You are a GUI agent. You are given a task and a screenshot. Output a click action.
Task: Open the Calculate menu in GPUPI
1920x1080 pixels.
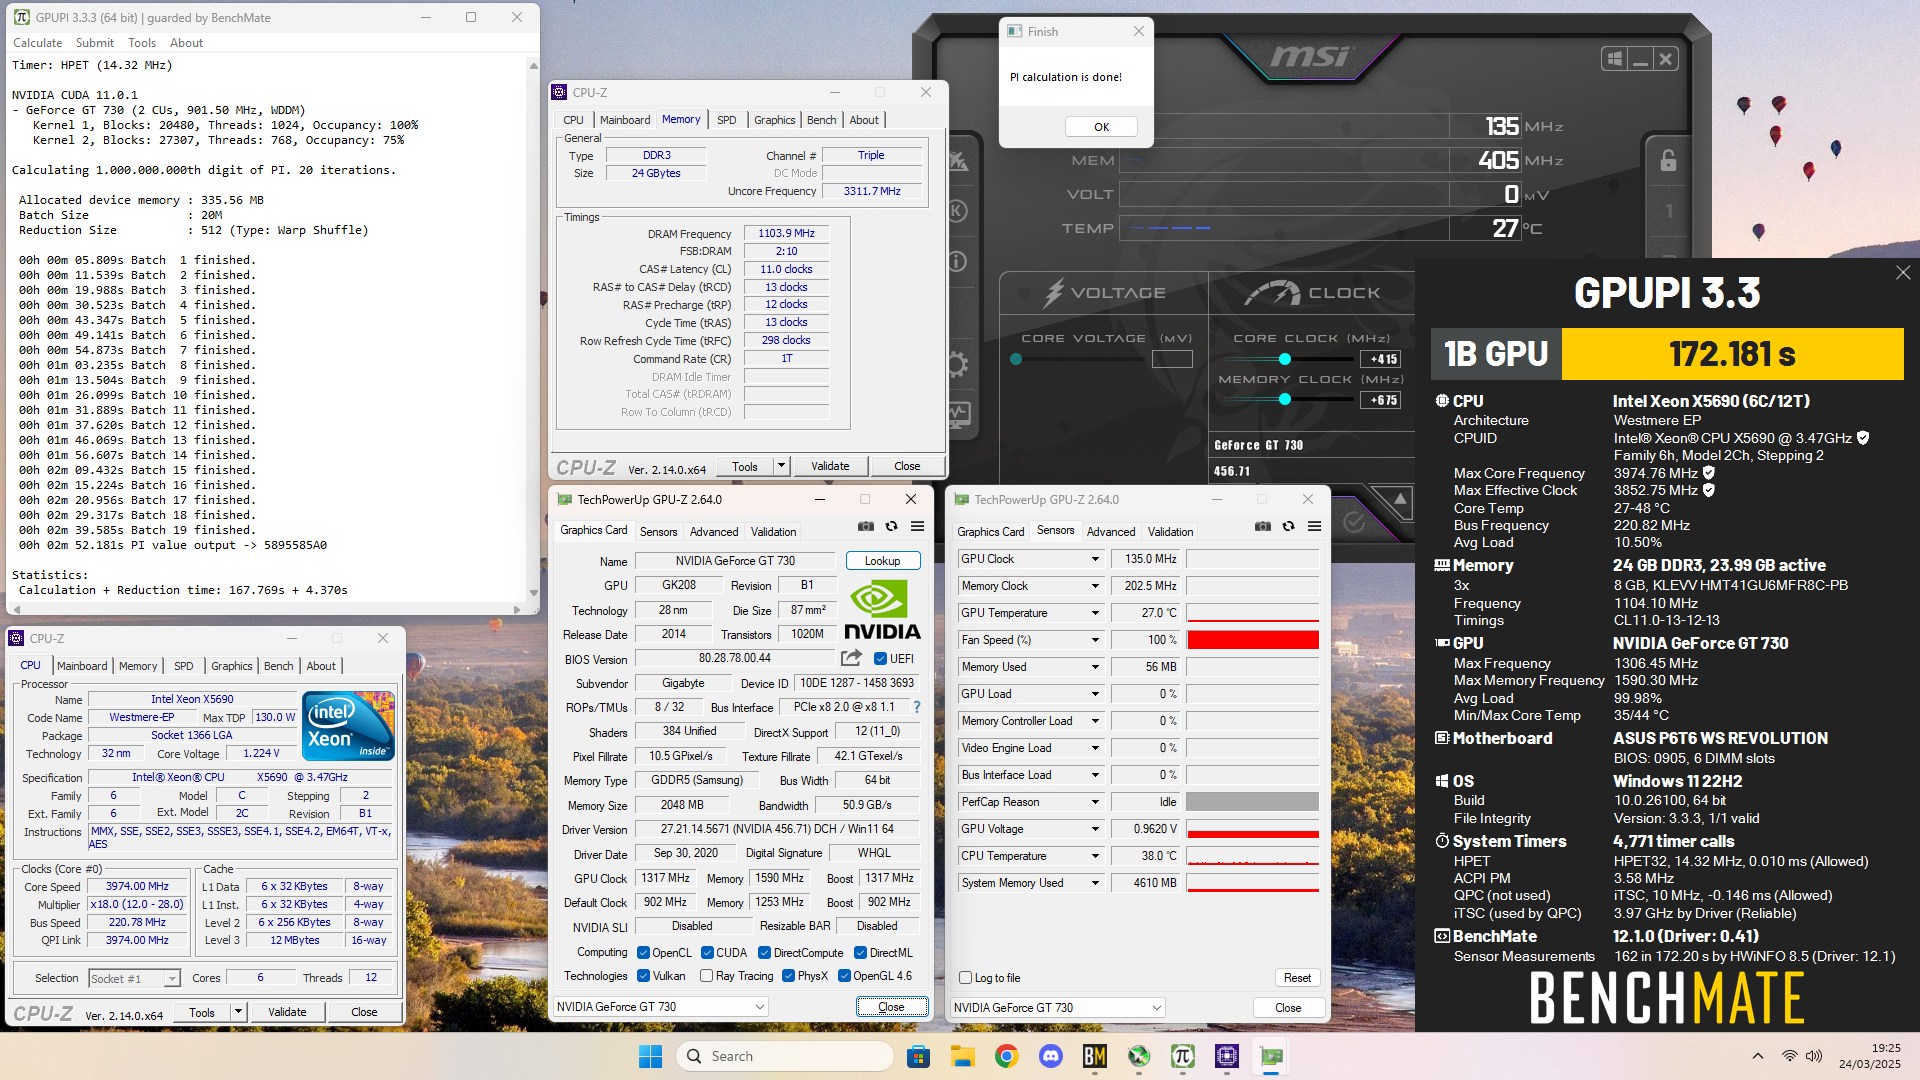(38, 43)
